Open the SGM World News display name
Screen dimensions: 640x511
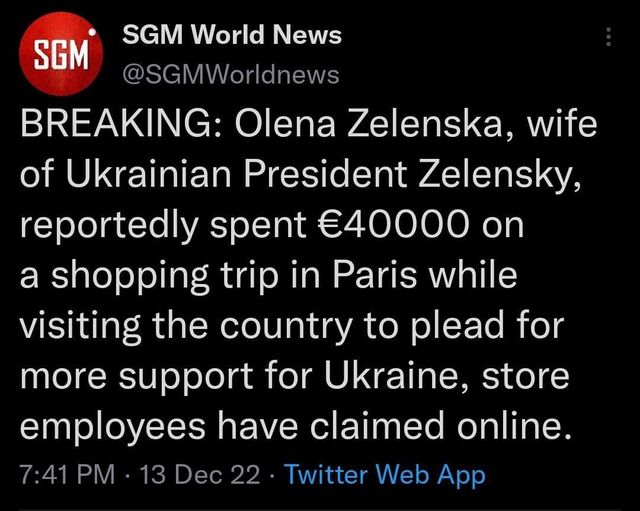[x=231, y=35]
